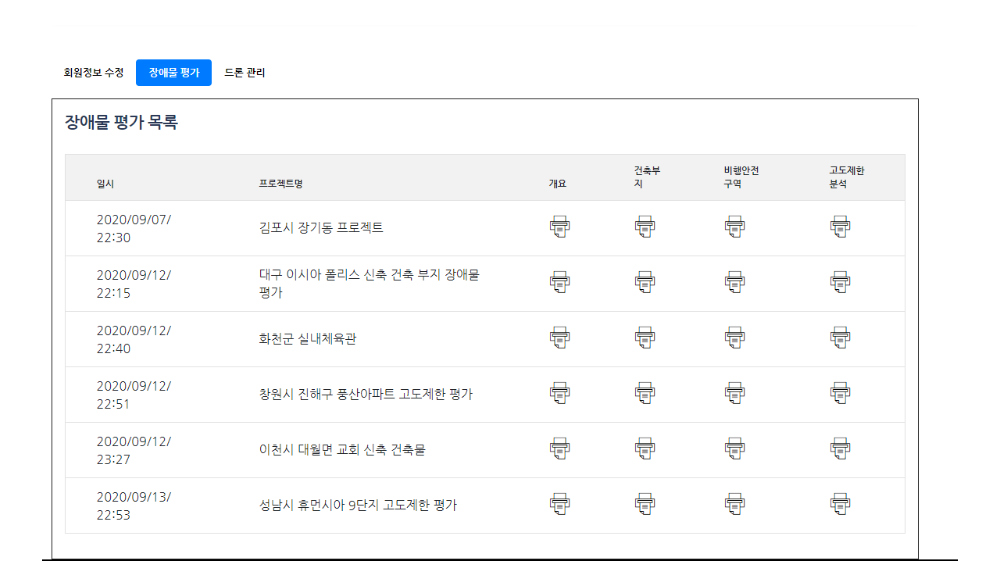Image resolution: width=1000 pixels, height=585 pixels.
Task: Open project 김포시 장기동 프로젝트
Action: click(321, 228)
